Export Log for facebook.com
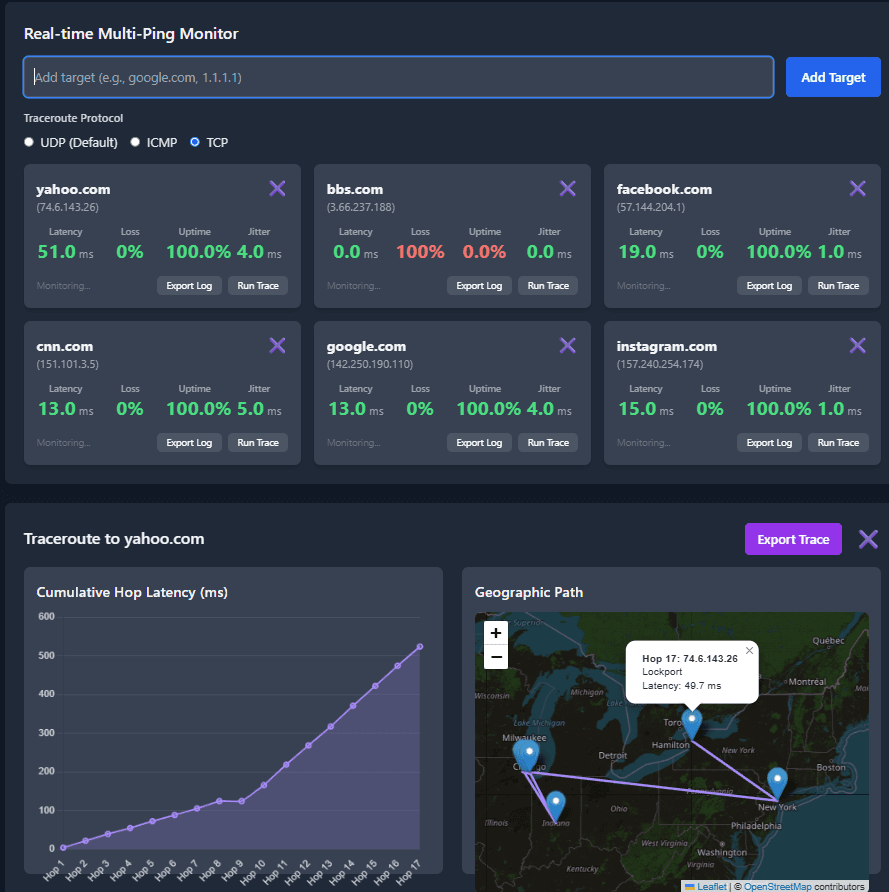889x892 pixels. click(768, 285)
